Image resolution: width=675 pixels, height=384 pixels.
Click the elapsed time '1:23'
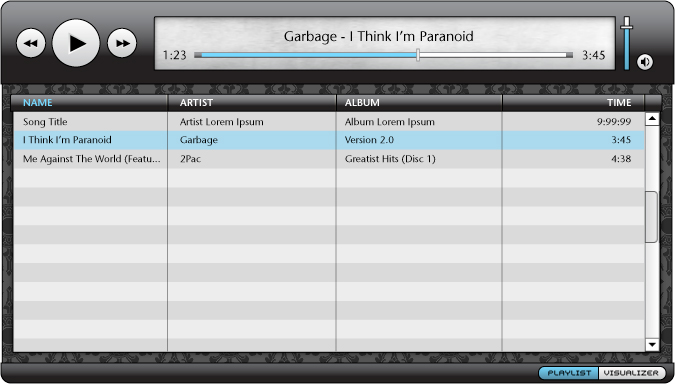[x=174, y=55]
